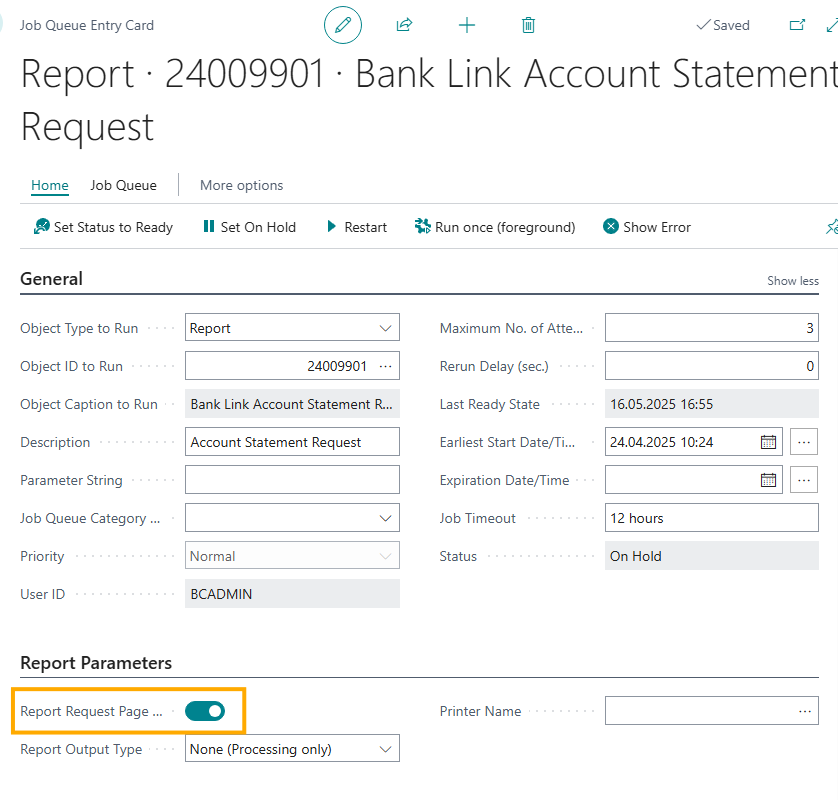Click Object ID to Run value 24009901

click(337, 366)
